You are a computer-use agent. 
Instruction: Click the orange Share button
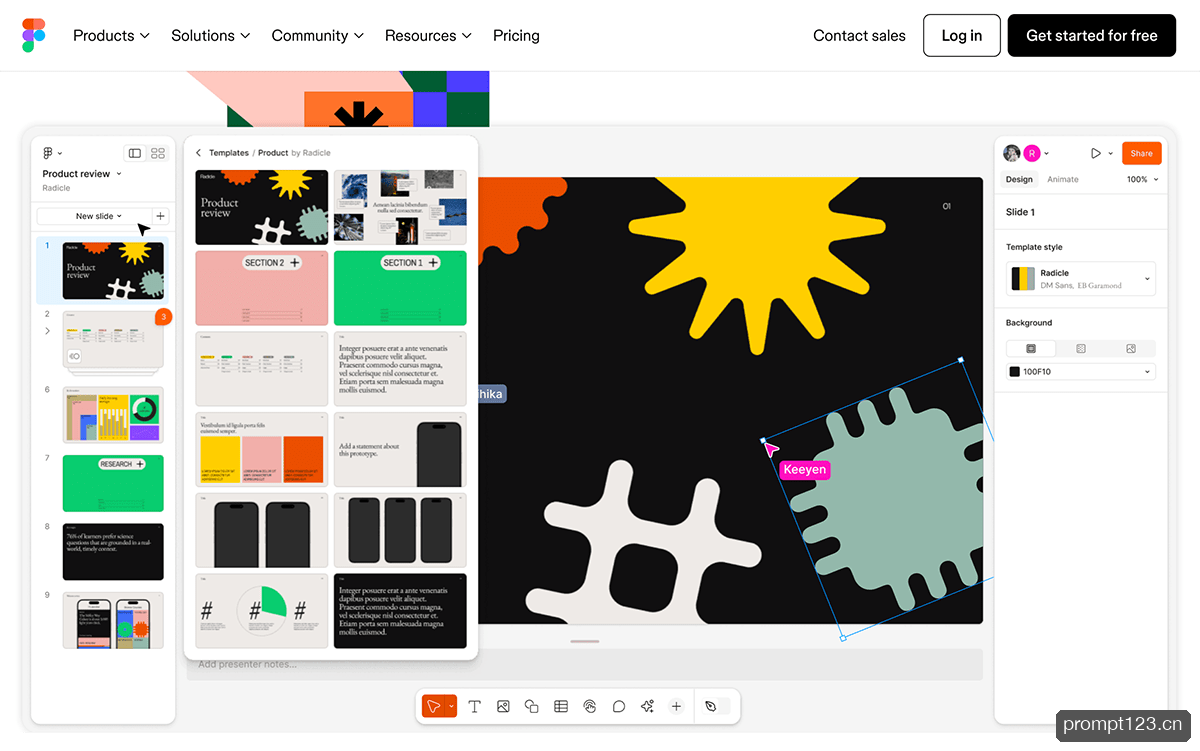click(x=1141, y=153)
